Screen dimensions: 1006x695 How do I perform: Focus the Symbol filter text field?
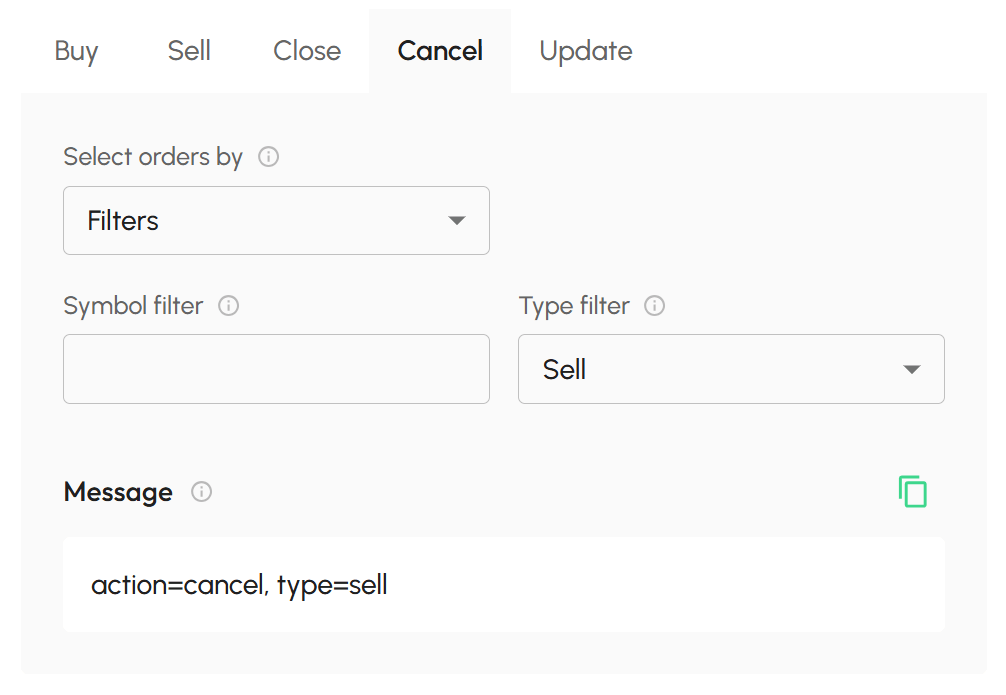coord(276,369)
